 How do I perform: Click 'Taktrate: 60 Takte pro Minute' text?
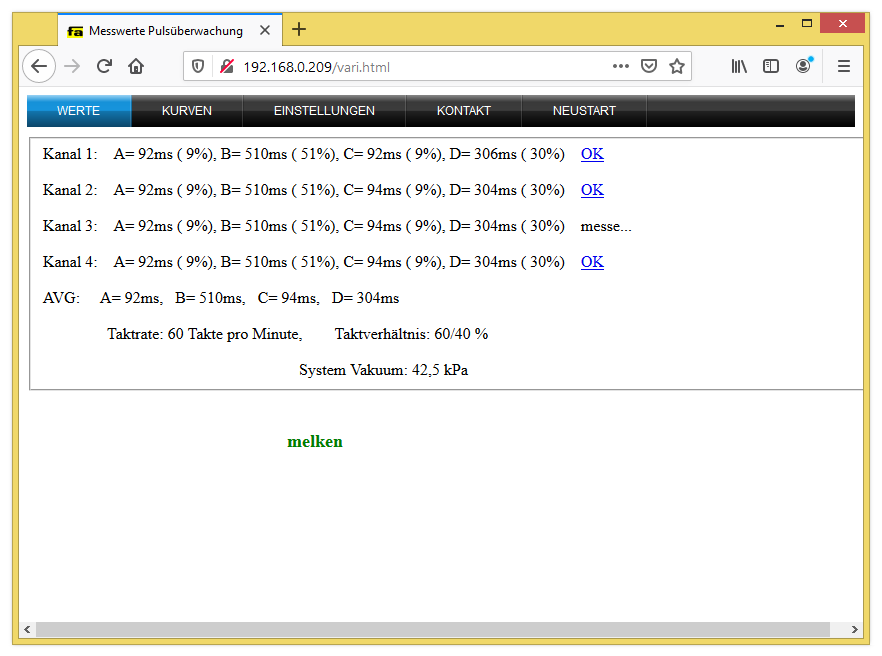coord(205,334)
